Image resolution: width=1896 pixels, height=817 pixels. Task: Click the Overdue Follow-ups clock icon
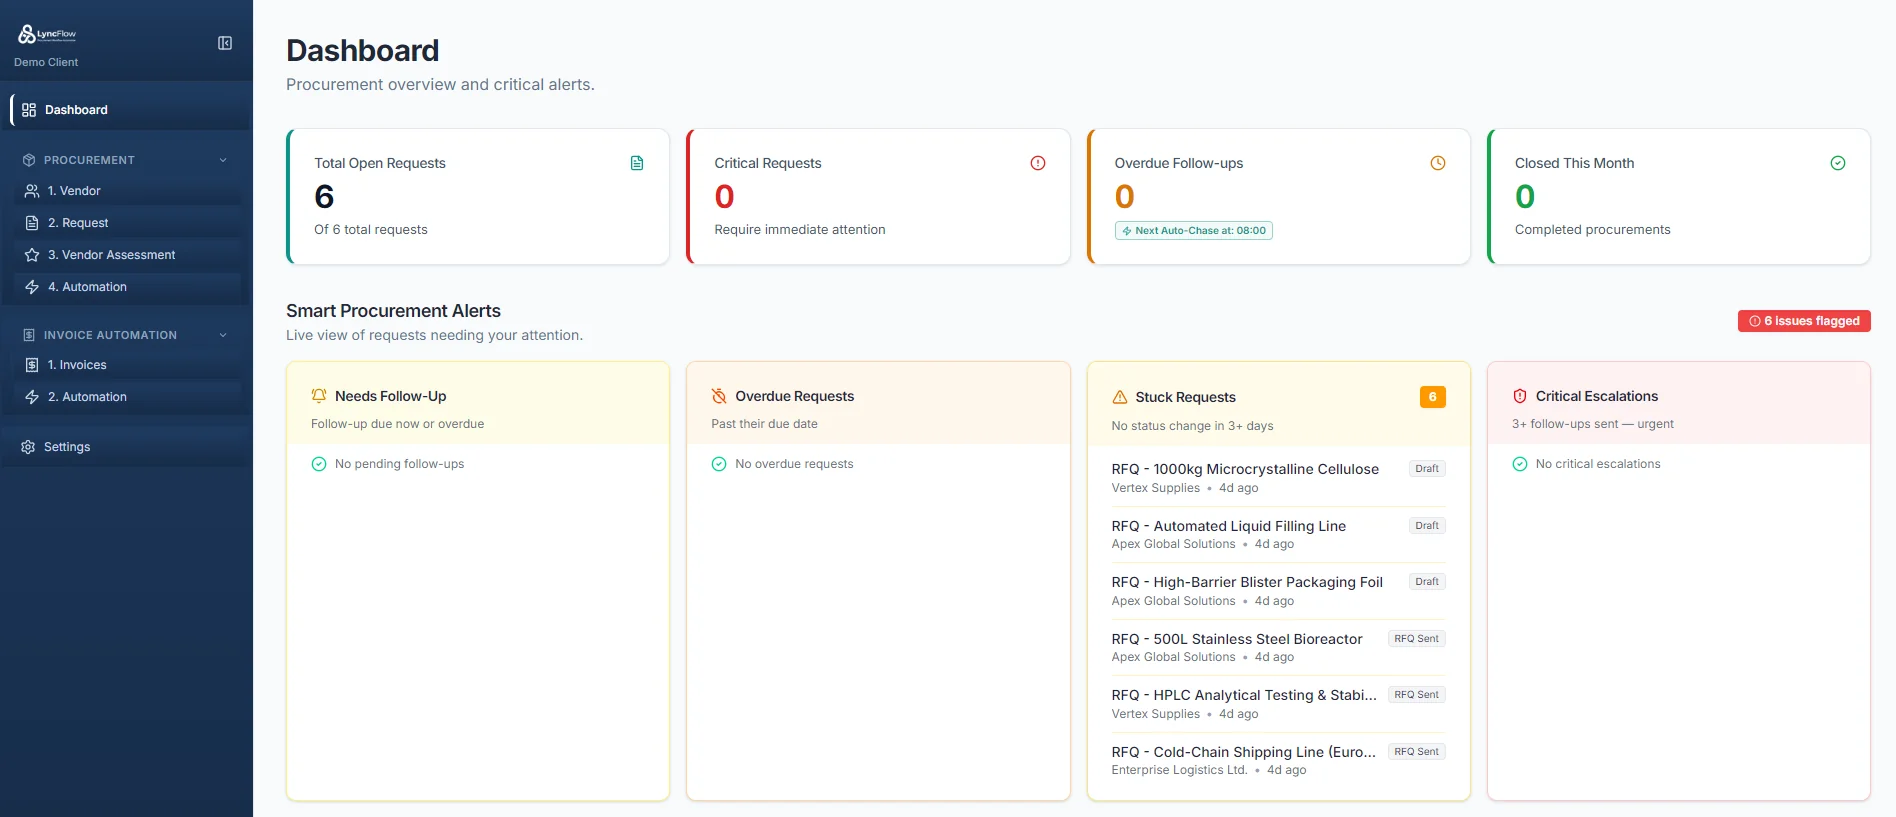click(x=1438, y=163)
